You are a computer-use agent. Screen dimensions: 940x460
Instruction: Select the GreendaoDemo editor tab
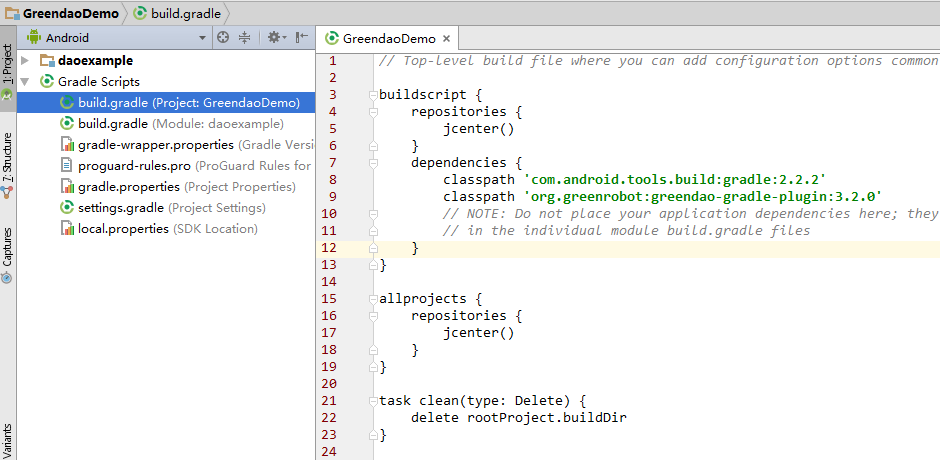[388, 38]
